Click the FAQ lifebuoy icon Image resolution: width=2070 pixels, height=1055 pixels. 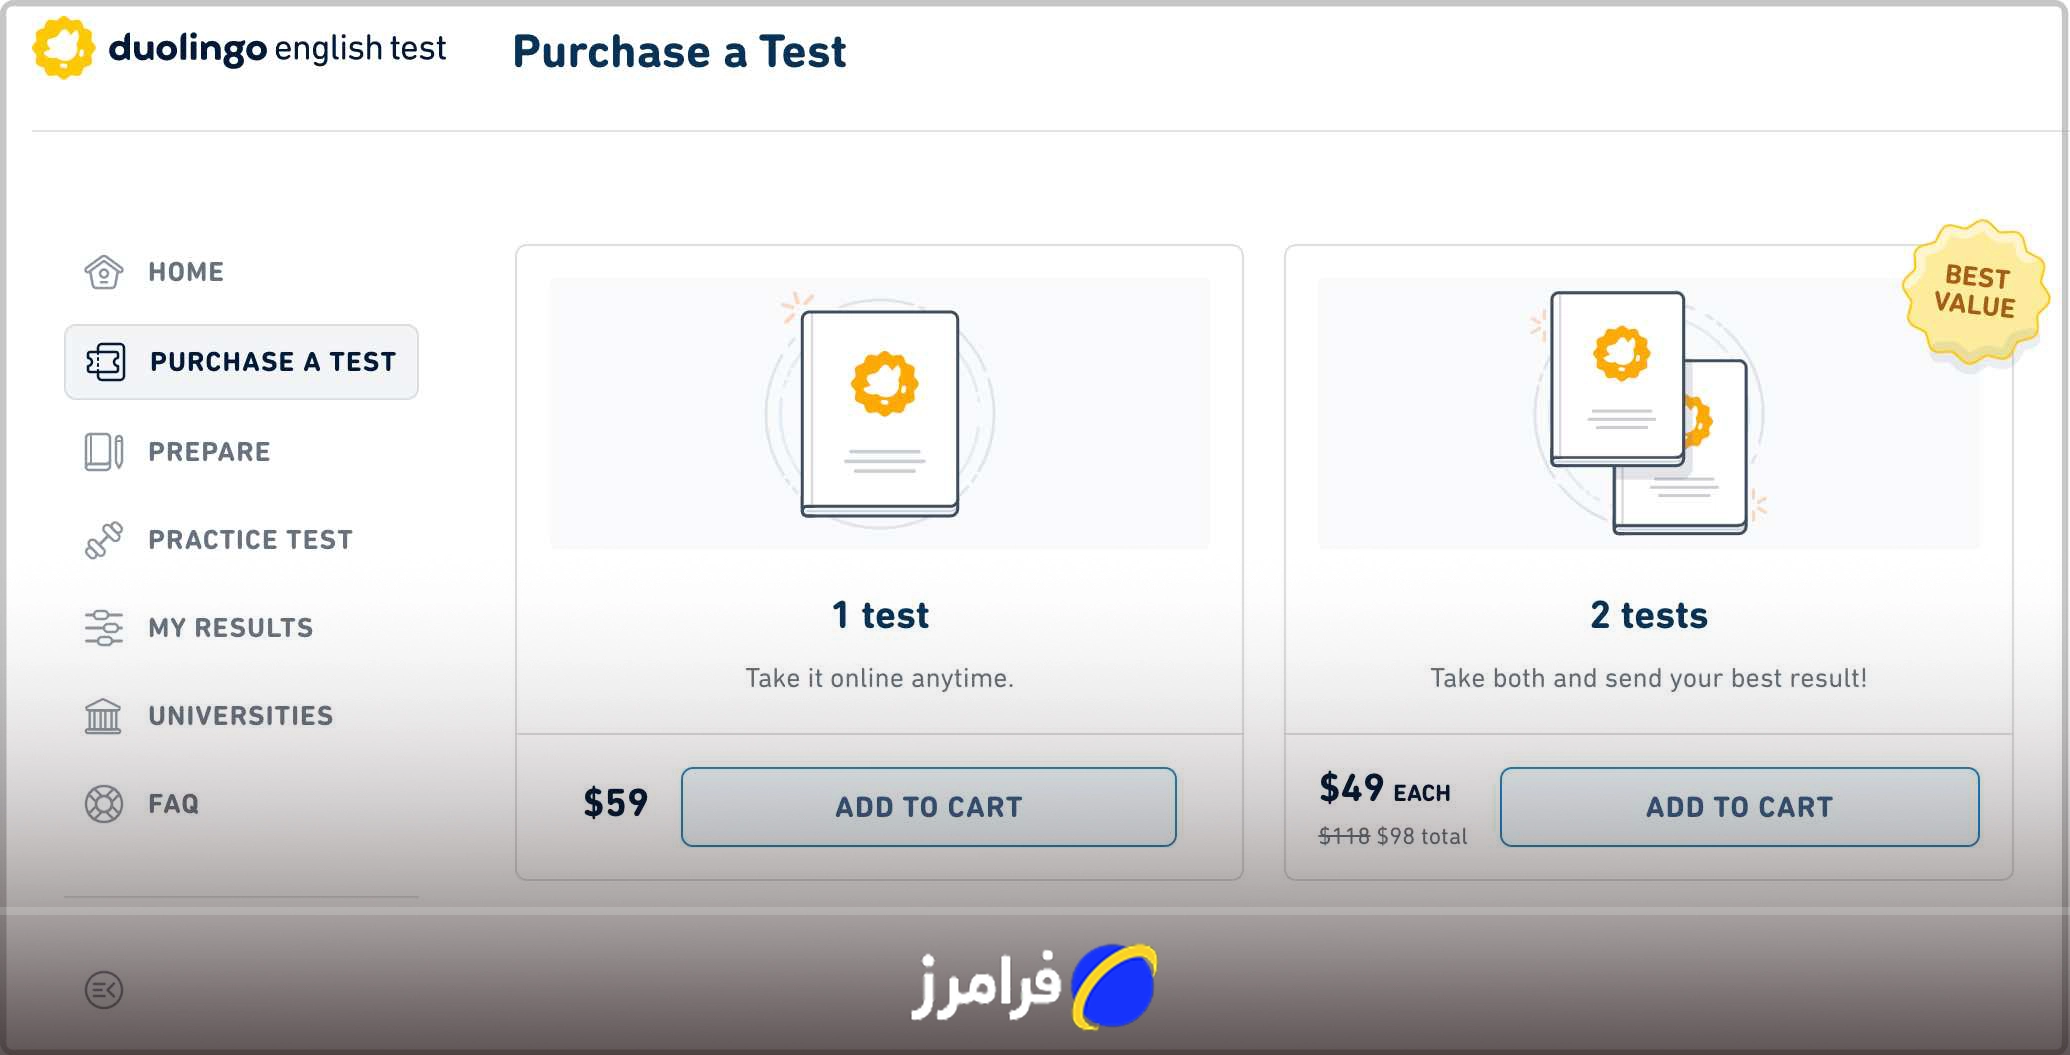(104, 804)
